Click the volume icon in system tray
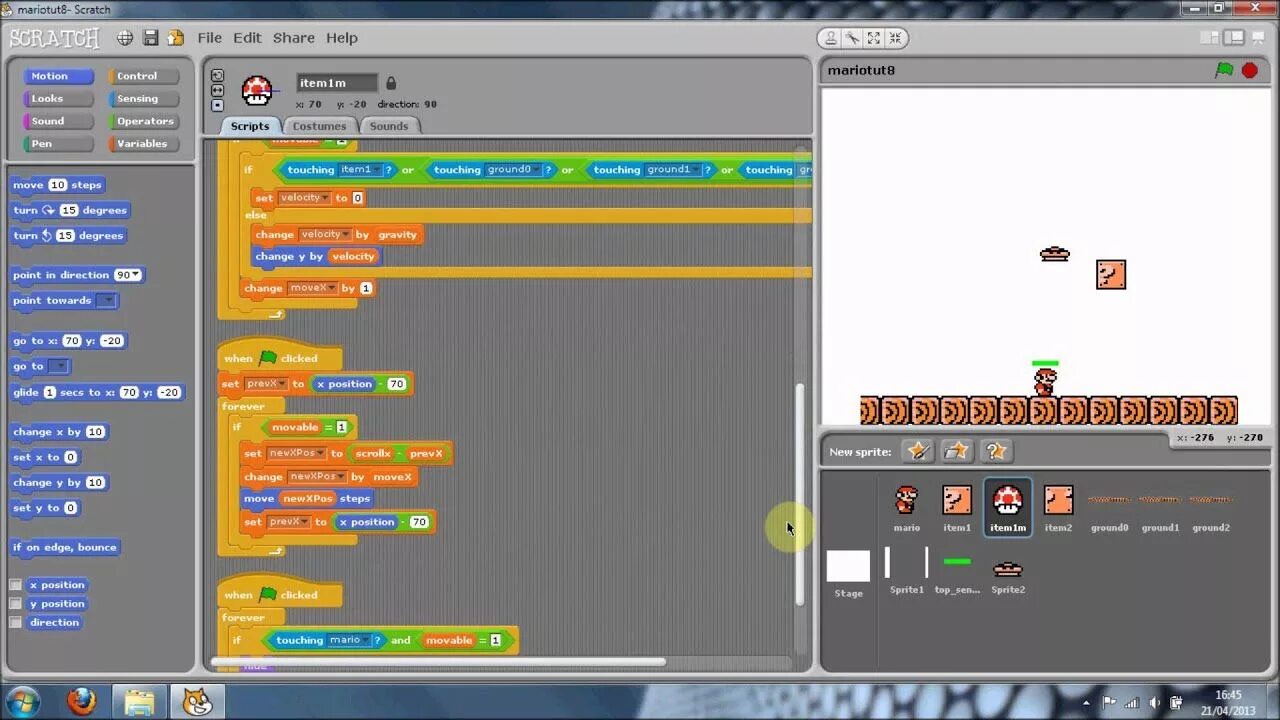Screen dimensions: 1280x720 [1155, 702]
